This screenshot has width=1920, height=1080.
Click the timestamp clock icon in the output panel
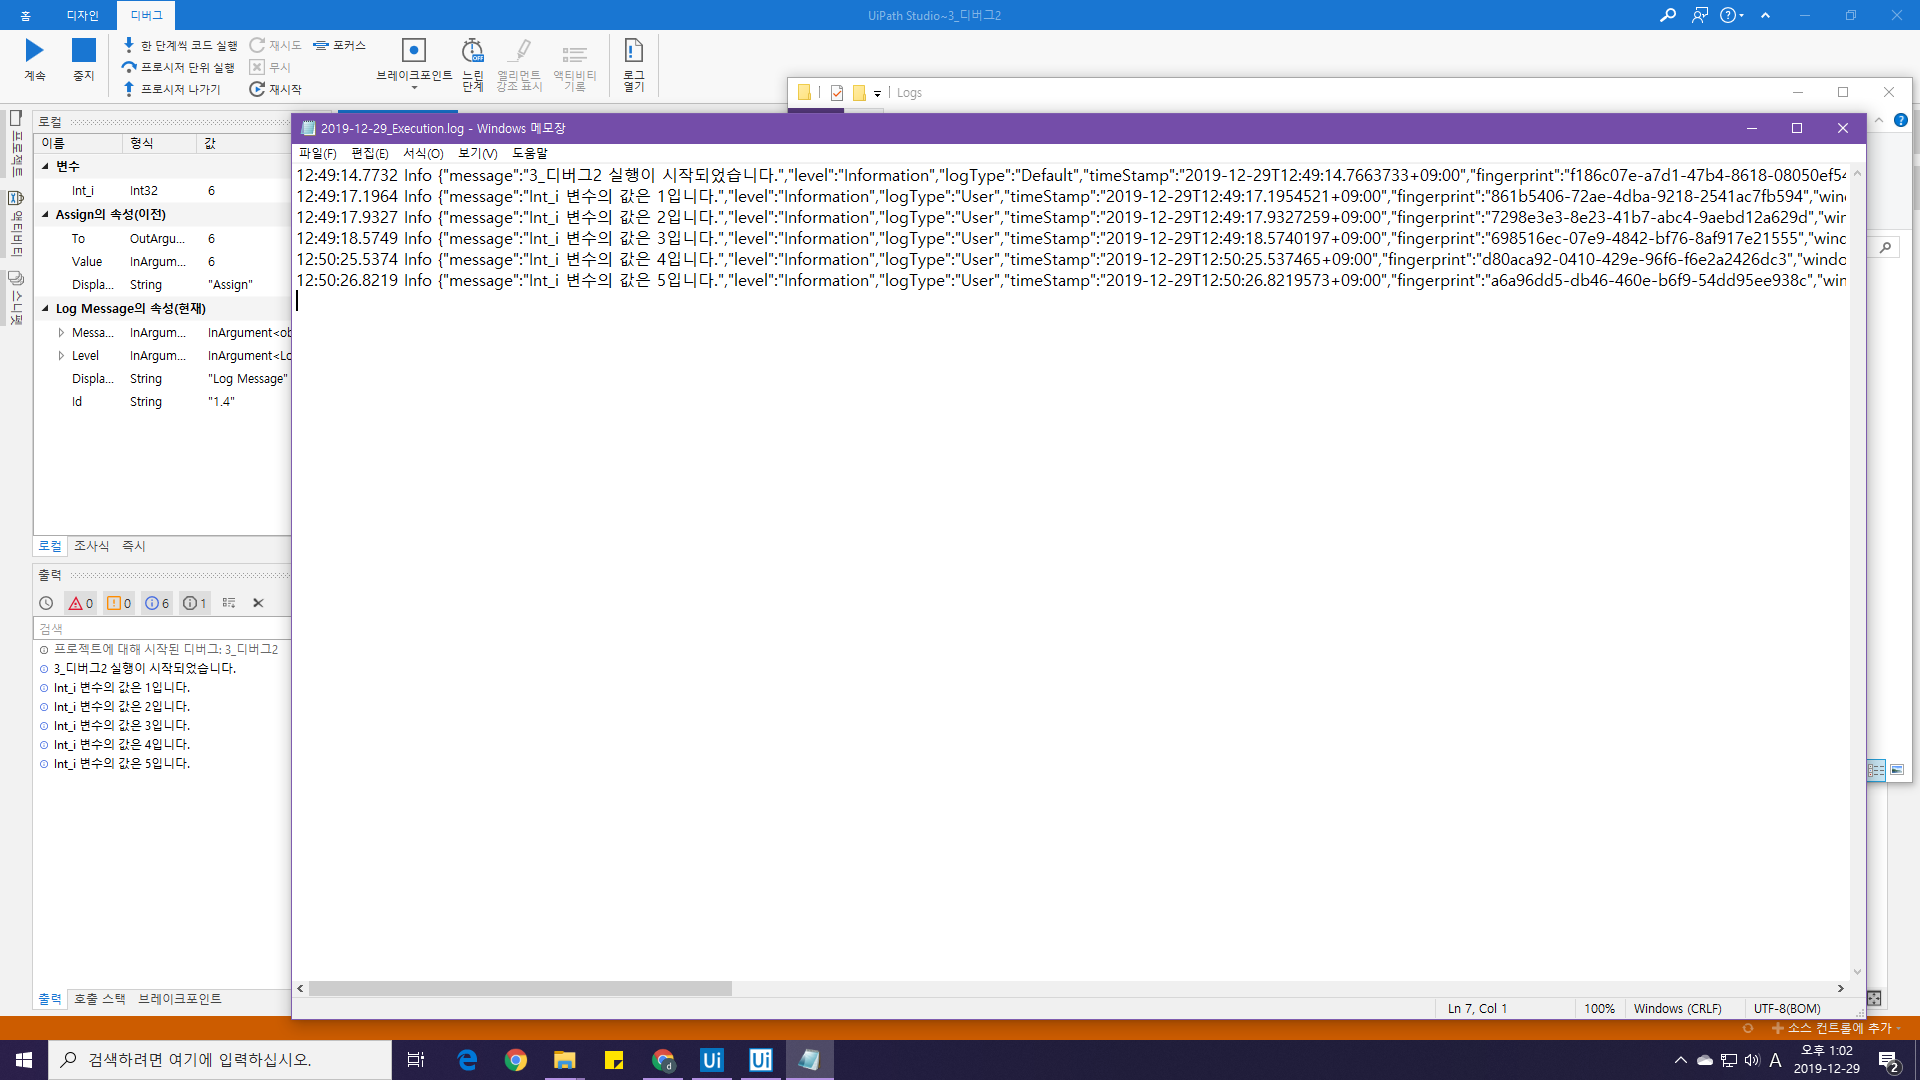click(x=46, y=603)
